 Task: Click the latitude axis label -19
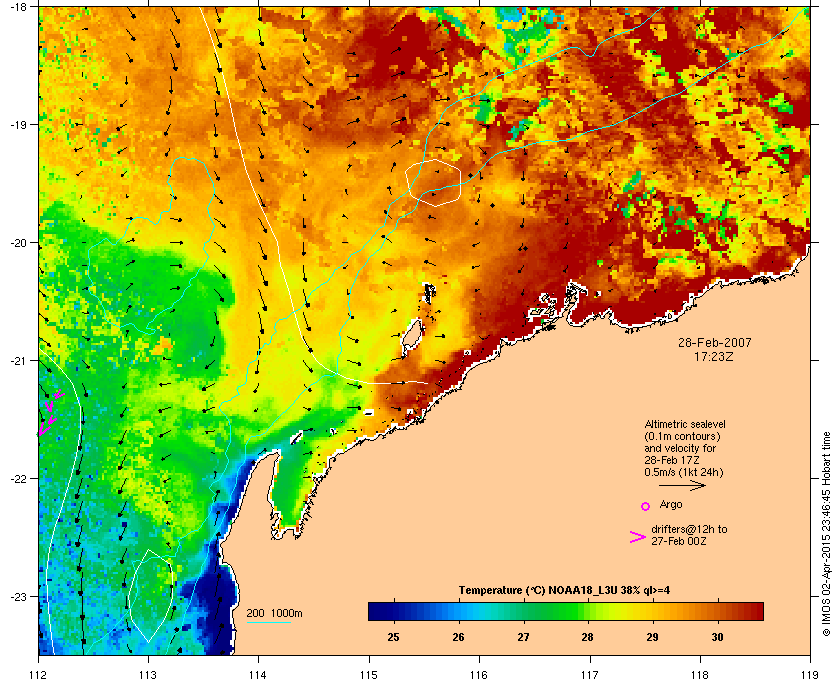point(18,124)
